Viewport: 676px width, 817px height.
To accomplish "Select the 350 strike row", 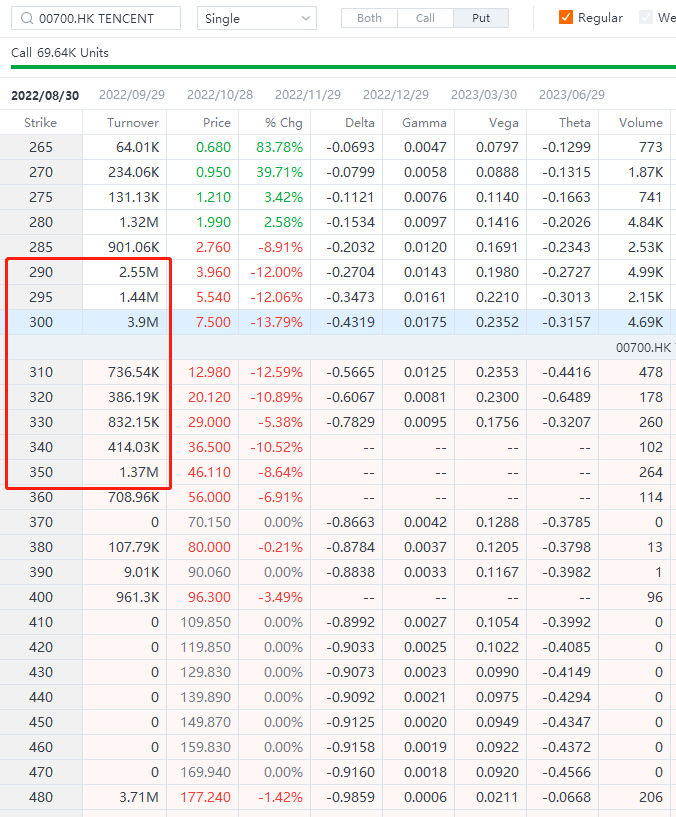I will click(x=338, y=473).
